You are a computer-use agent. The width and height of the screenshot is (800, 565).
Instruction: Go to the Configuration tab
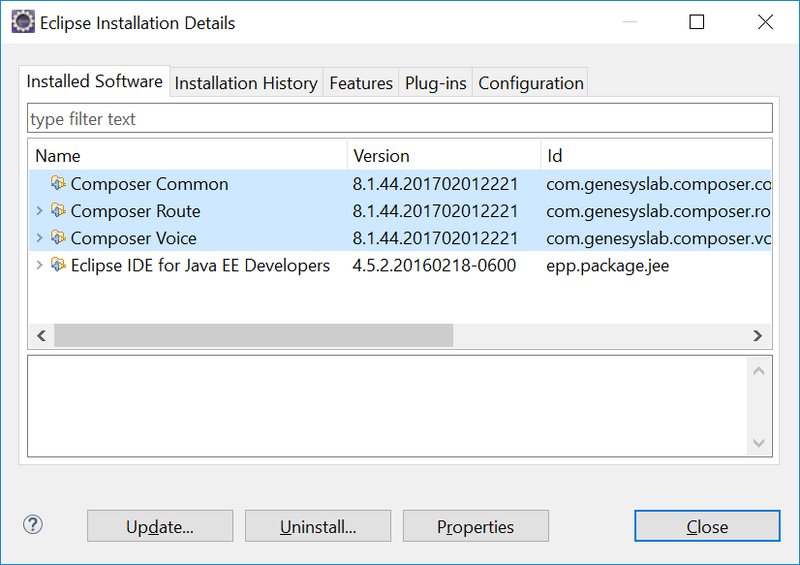click(531, 83)
